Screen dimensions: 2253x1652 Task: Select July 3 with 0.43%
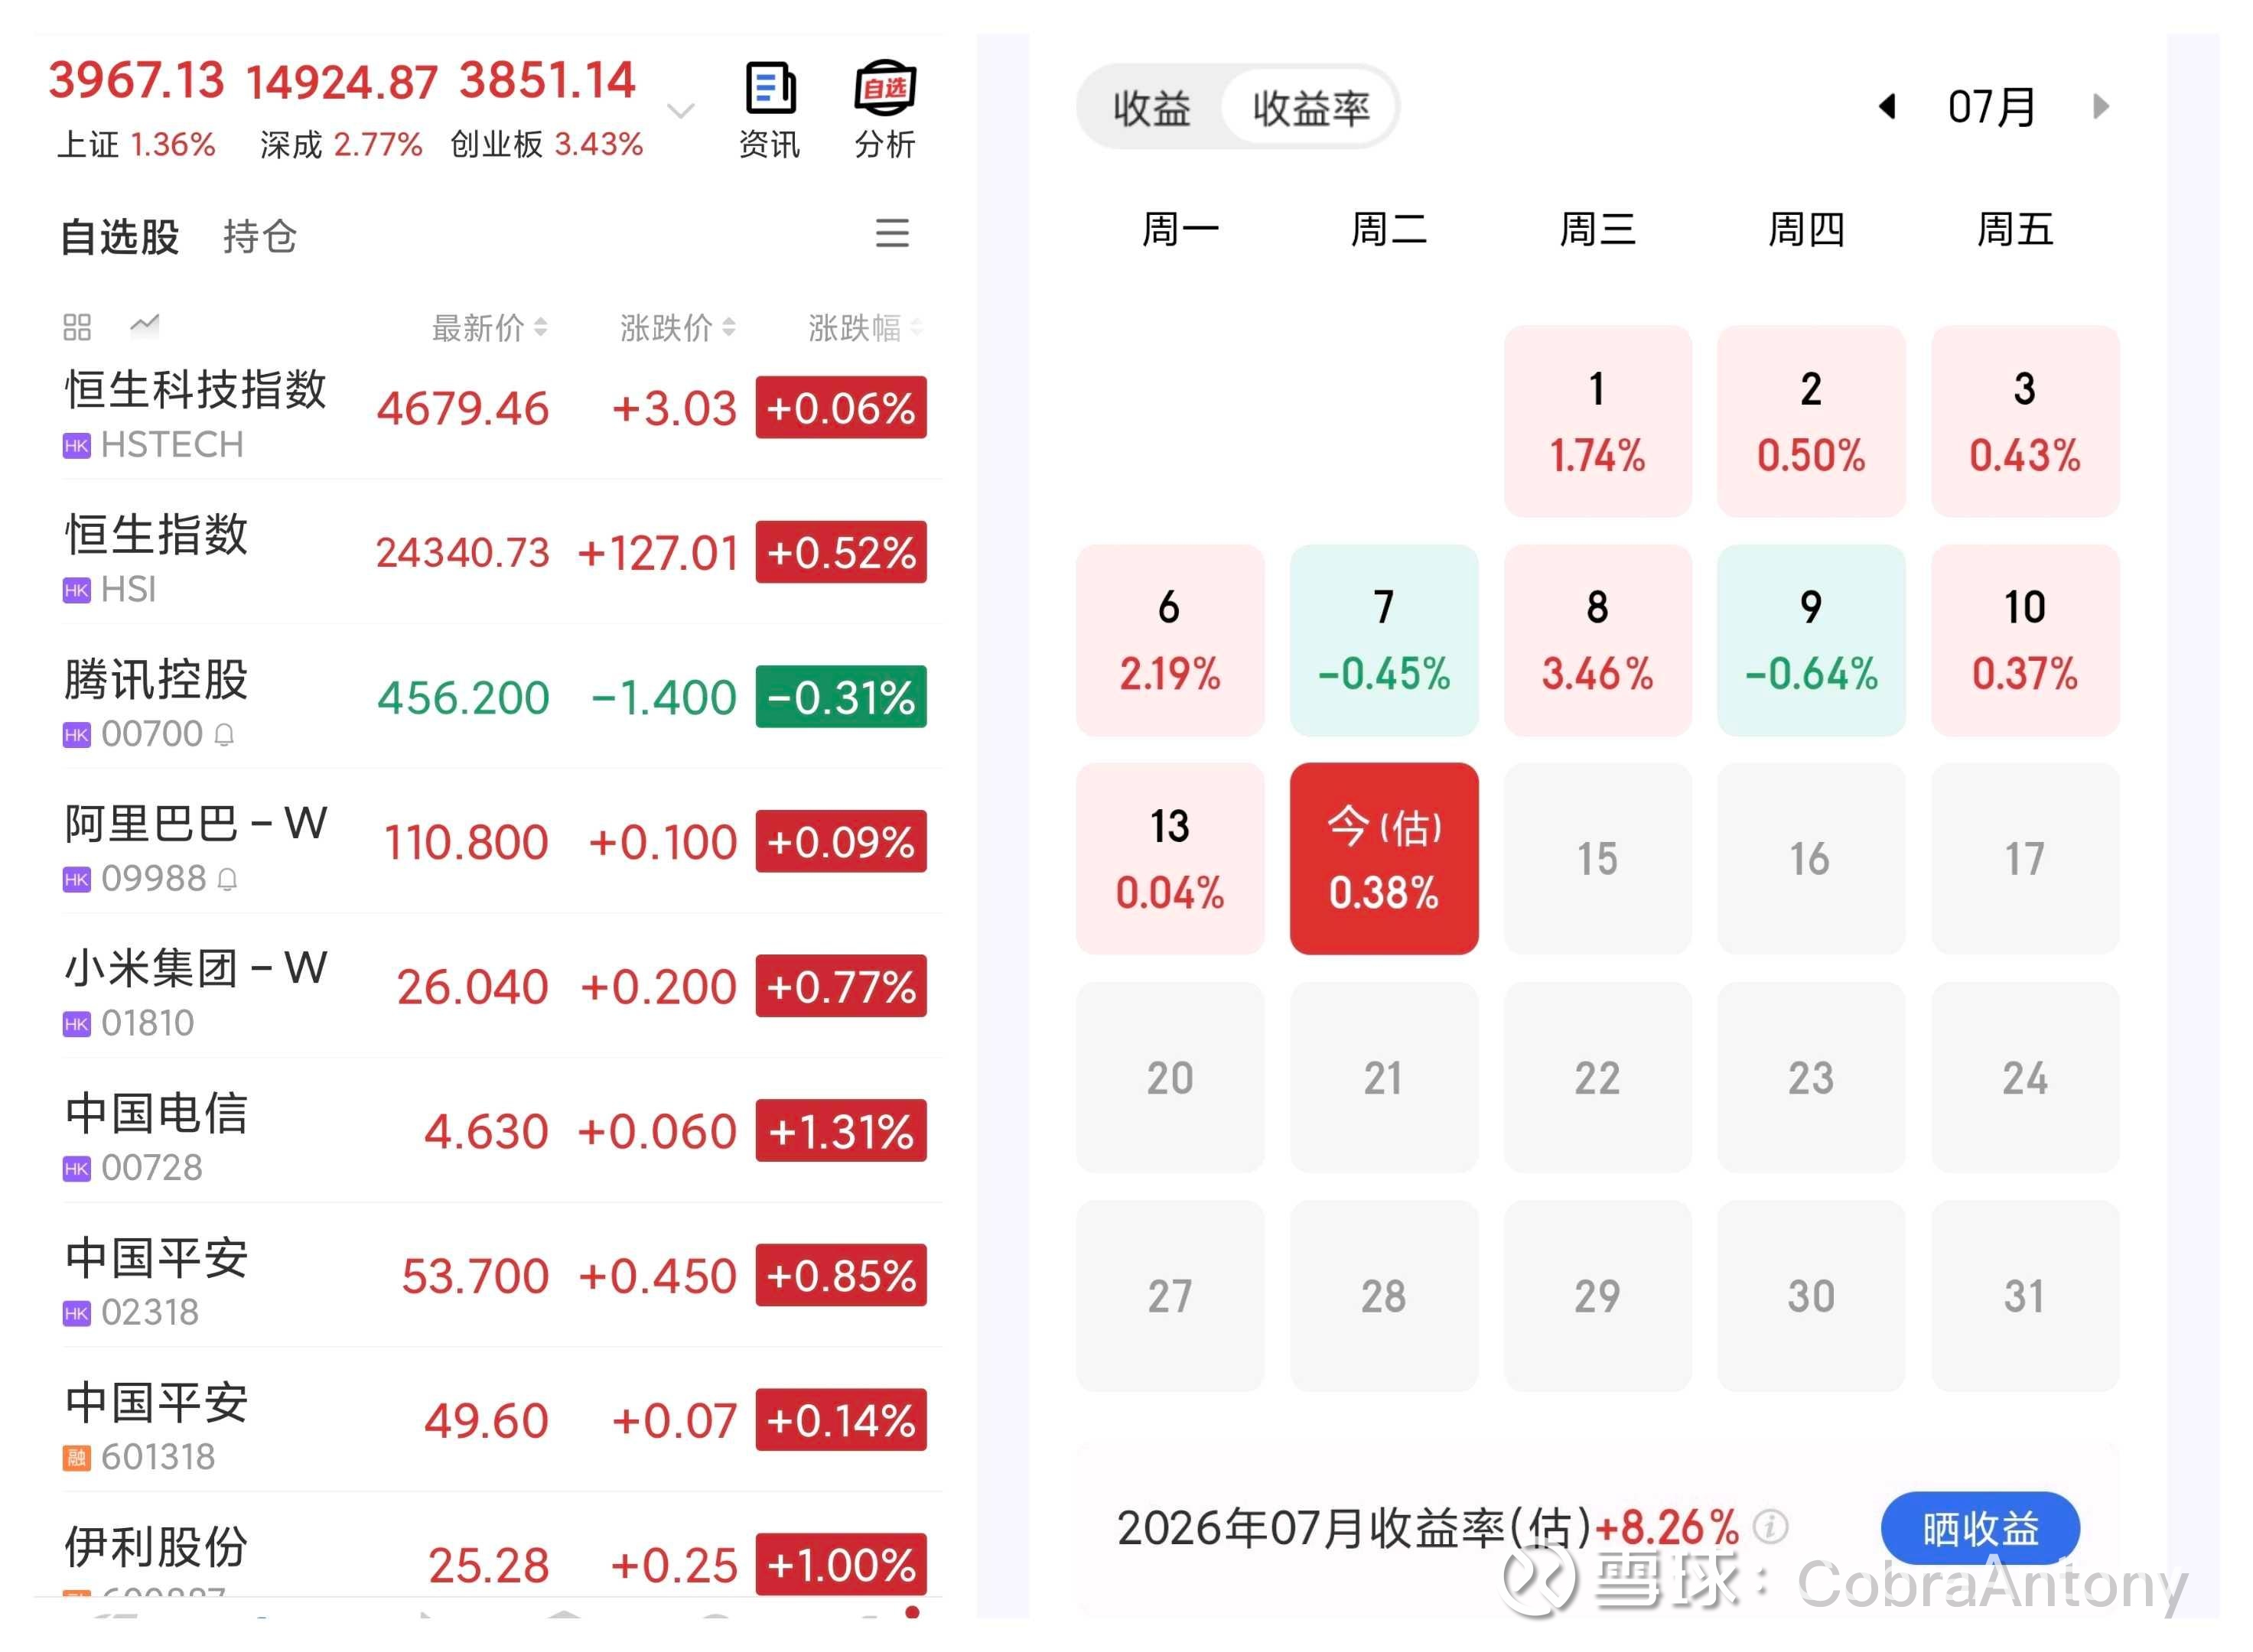[x=2025, y=421]
